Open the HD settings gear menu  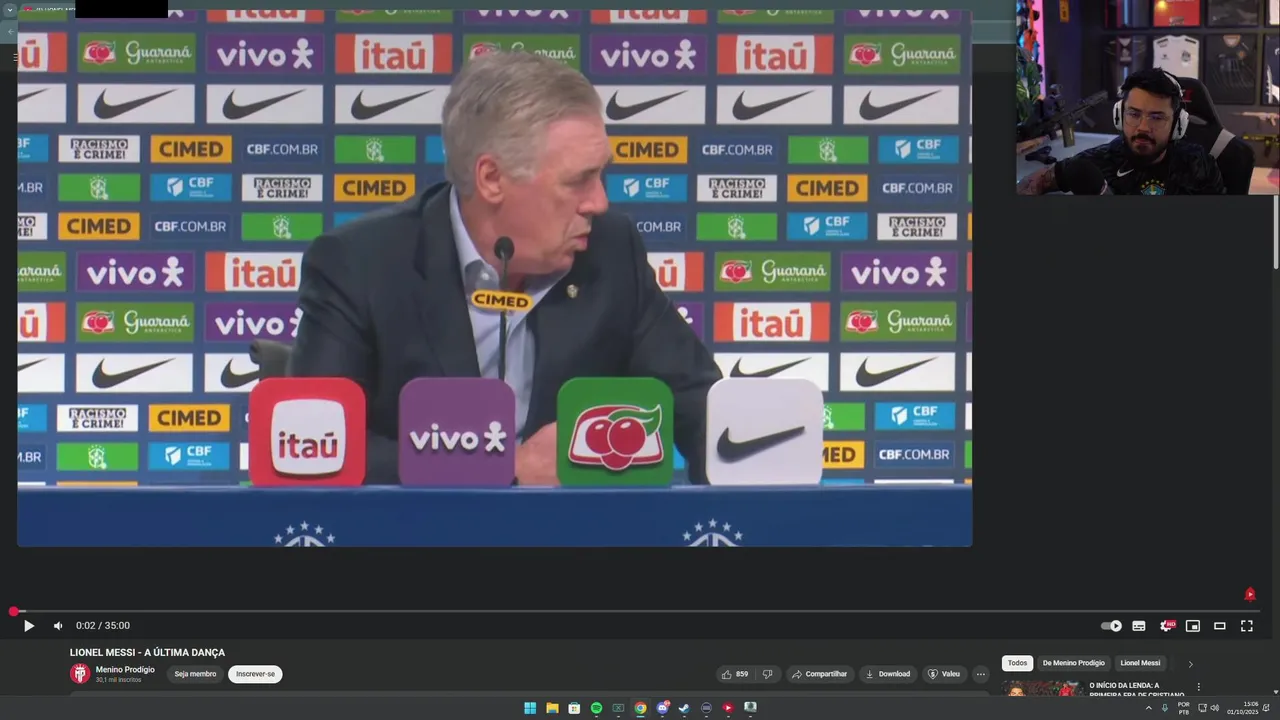pos(1166,626)
